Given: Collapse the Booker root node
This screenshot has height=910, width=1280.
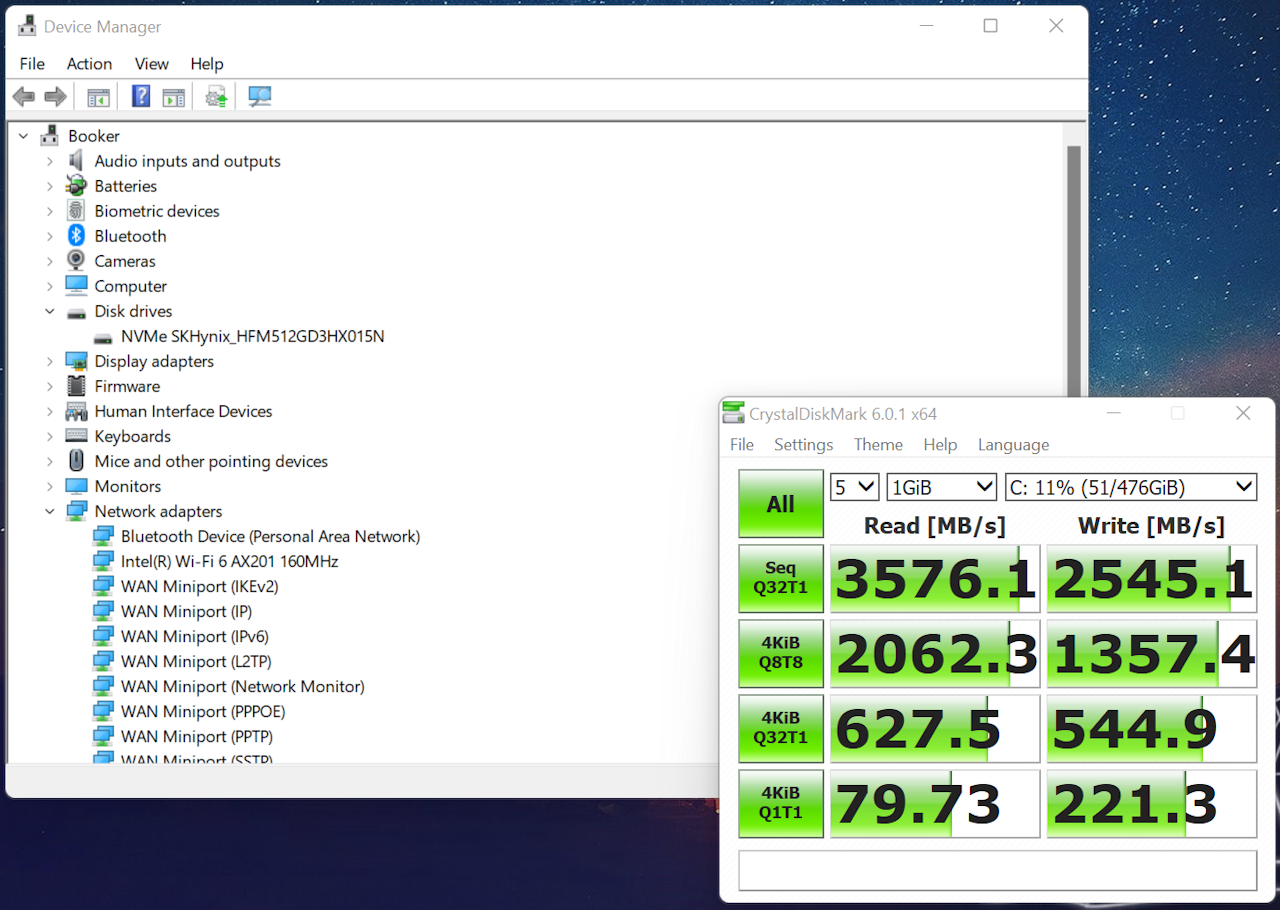Looking at the screenshot, I should [x=23, y=136].
